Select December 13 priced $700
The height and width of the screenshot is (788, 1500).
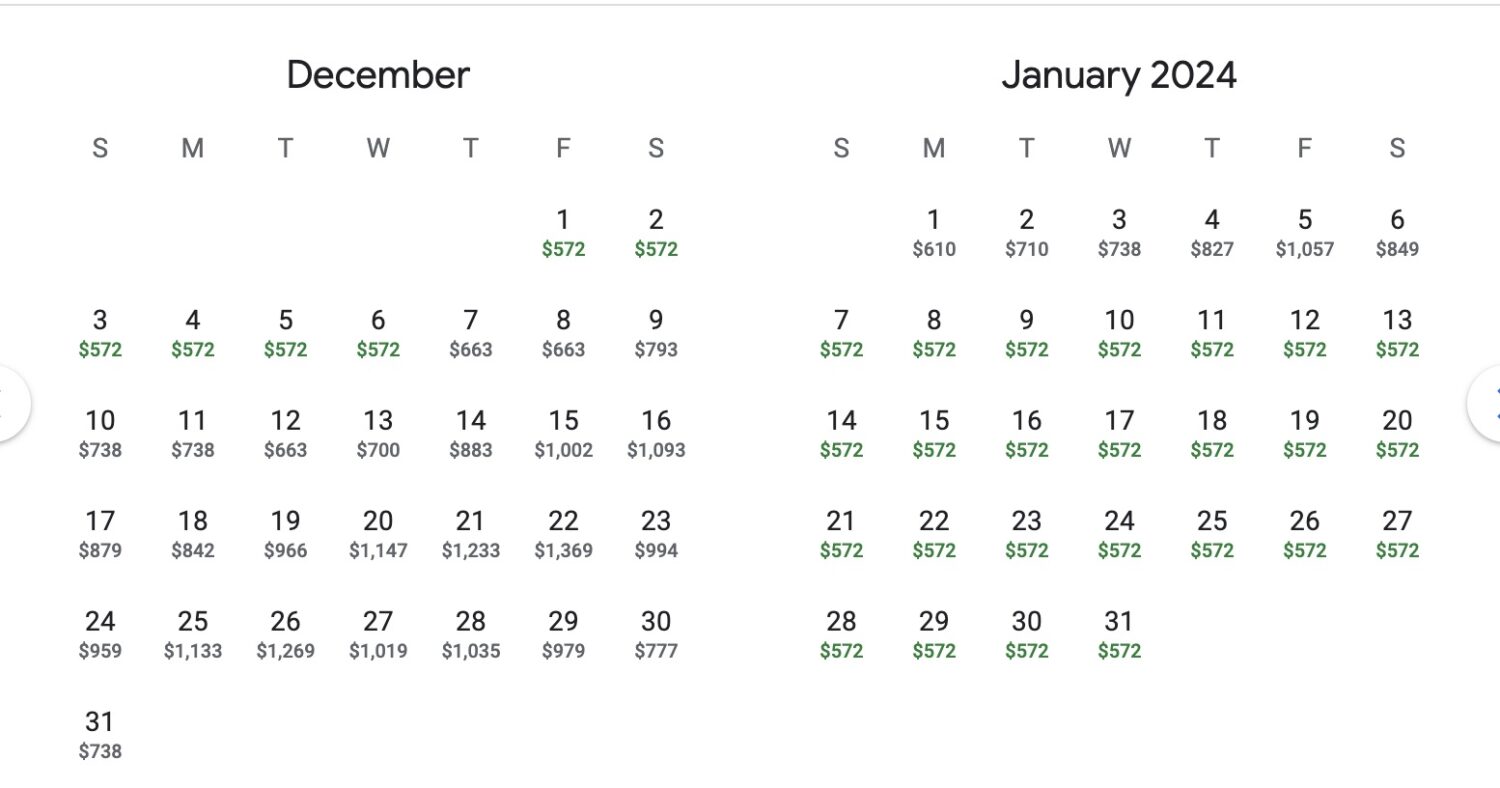pyautogui.click(x=378, y=434)
